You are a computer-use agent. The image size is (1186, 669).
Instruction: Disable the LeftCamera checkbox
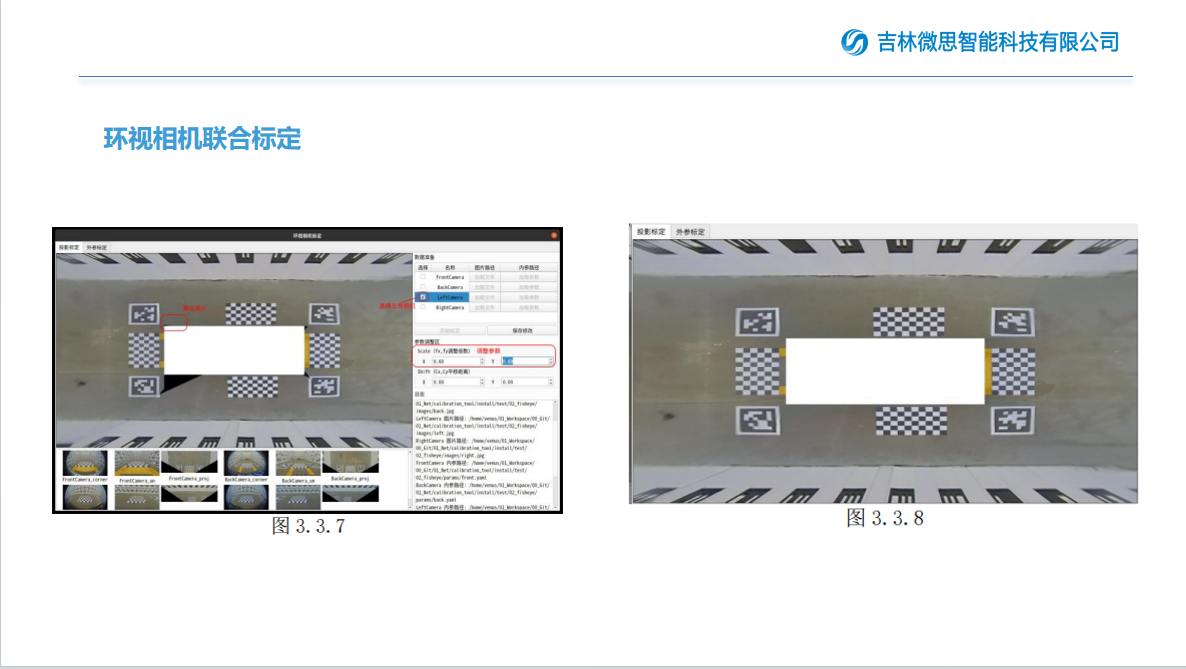(x=422, y=296)
